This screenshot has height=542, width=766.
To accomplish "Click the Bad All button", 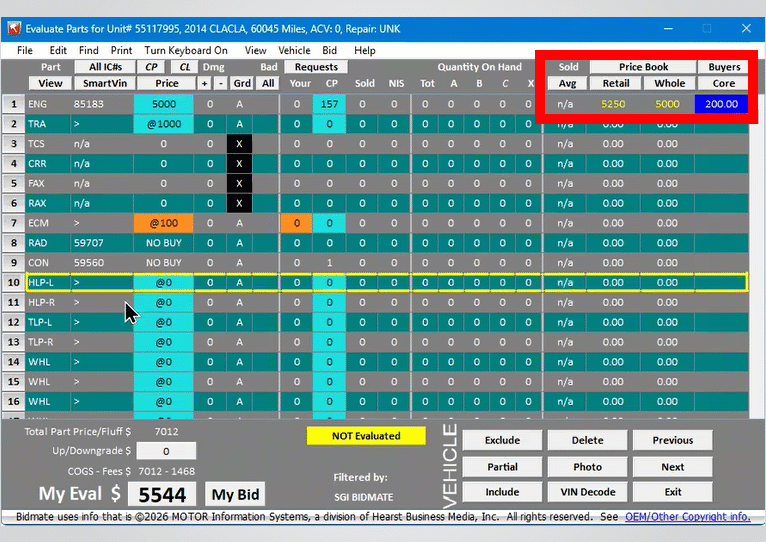I will coord(268,84).
